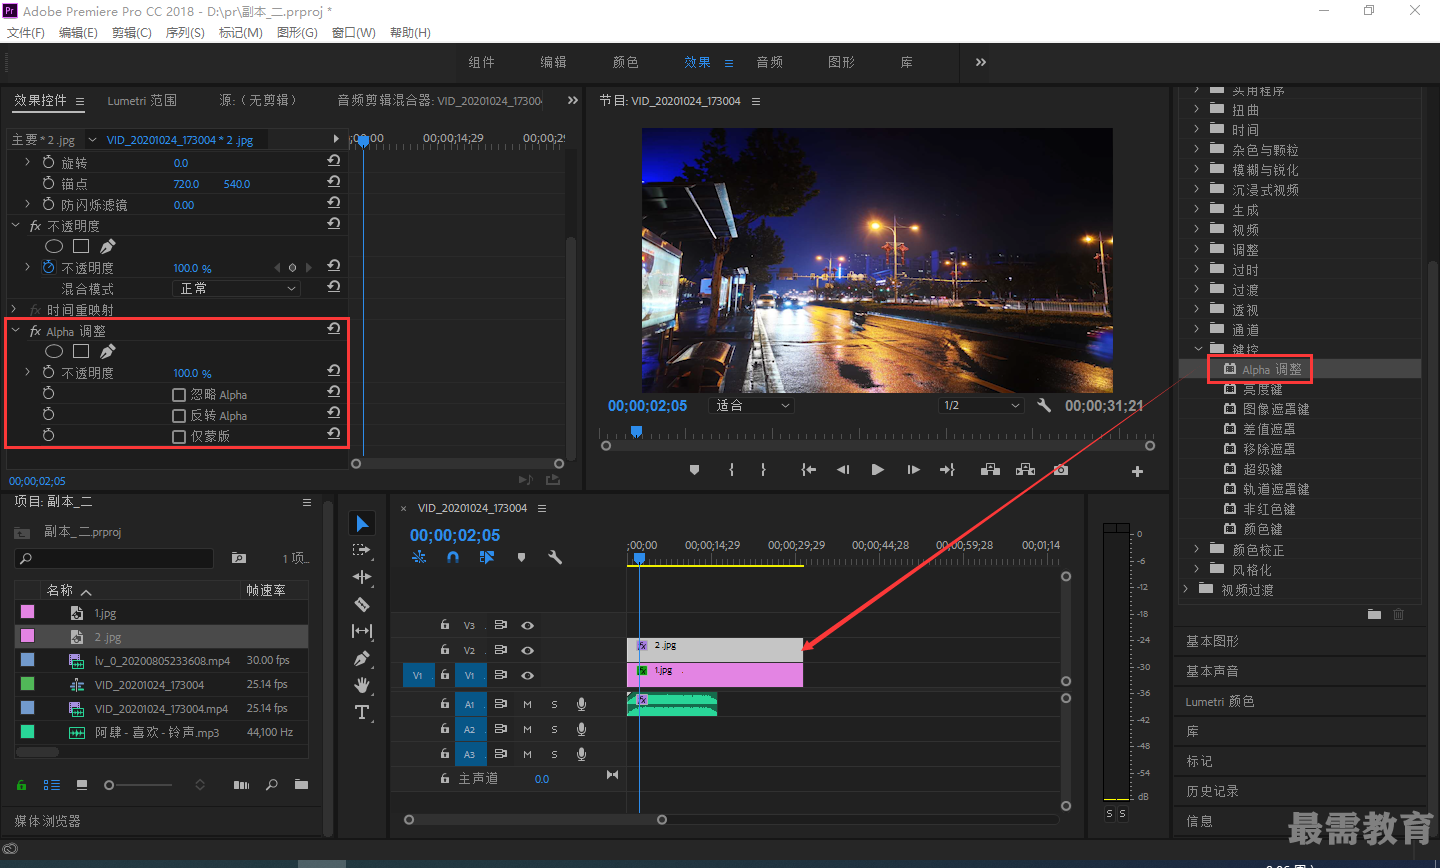The width and height of the screenshot is (1440, 868).
Task: Mute audio track A1
Action: tap(527, 704)
